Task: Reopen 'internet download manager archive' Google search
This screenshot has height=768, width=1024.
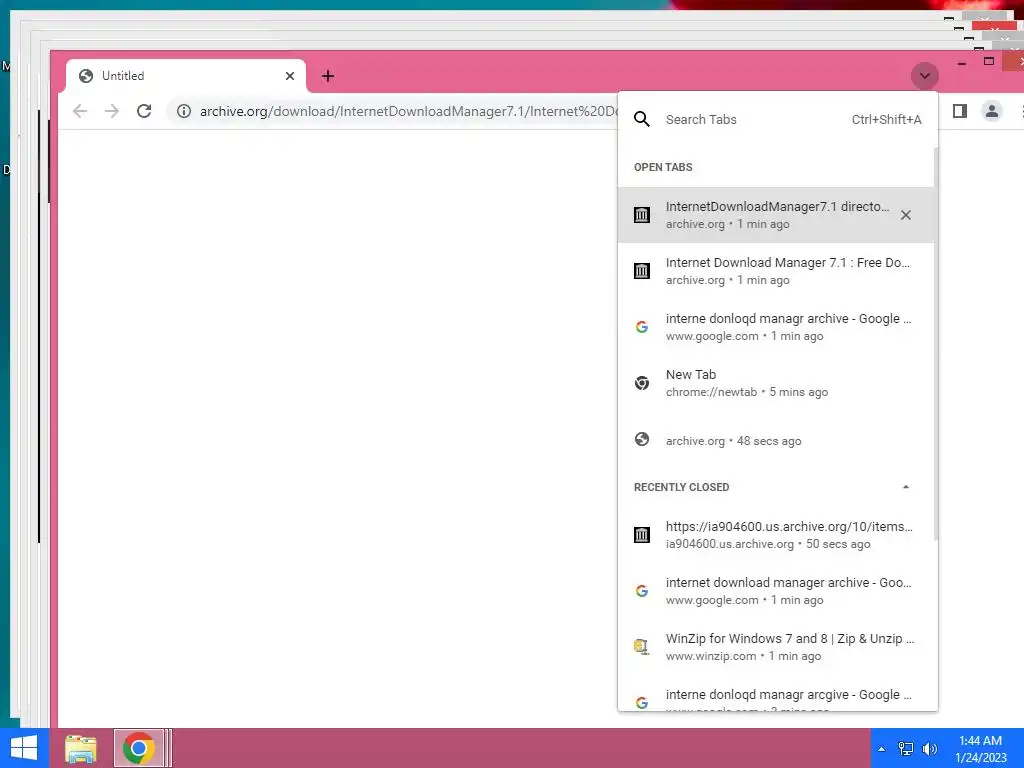Action: coord(776,591)
